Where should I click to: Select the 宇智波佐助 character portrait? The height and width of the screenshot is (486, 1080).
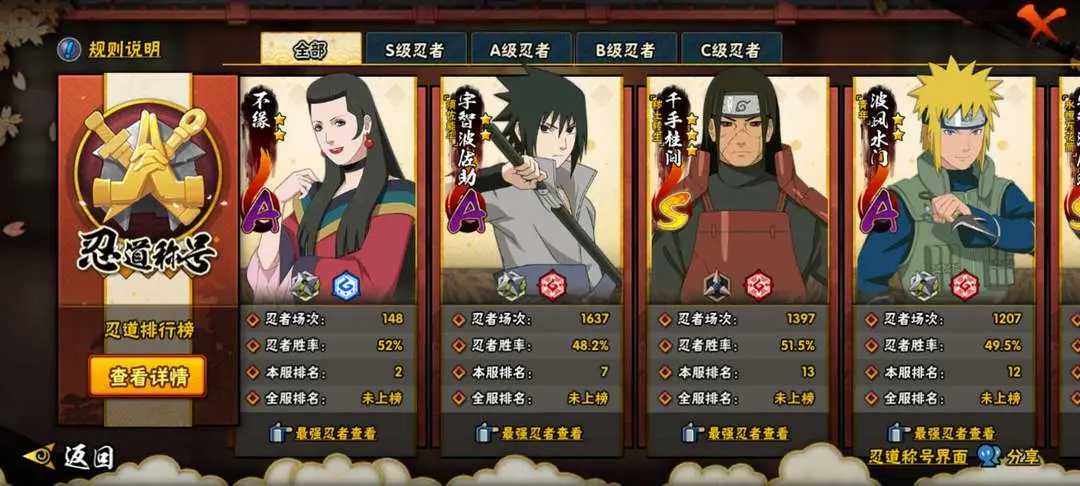pyautogui.click(x=531, y=189)
